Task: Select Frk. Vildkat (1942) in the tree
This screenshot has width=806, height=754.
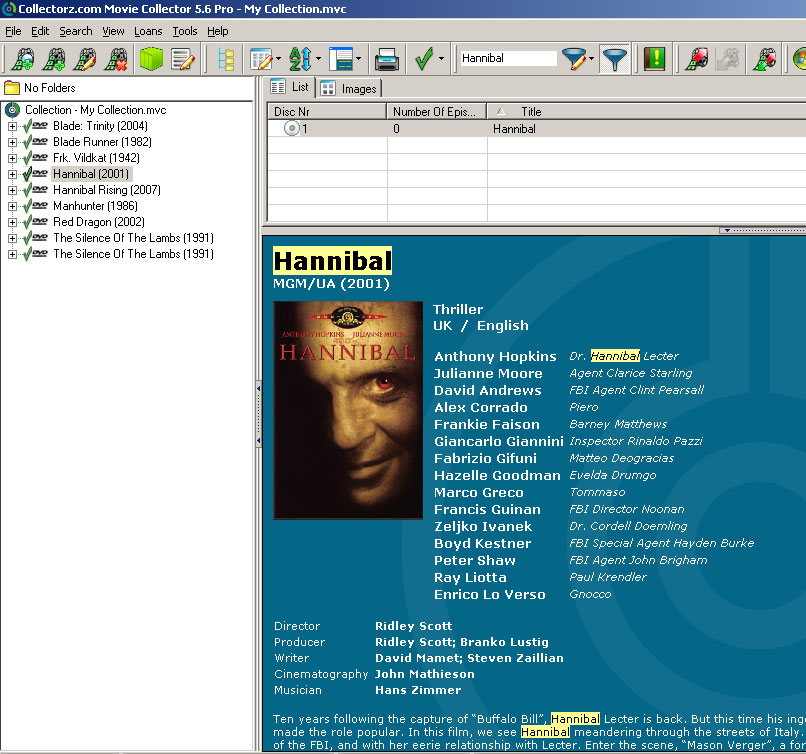Action: [x=97, y=158]
